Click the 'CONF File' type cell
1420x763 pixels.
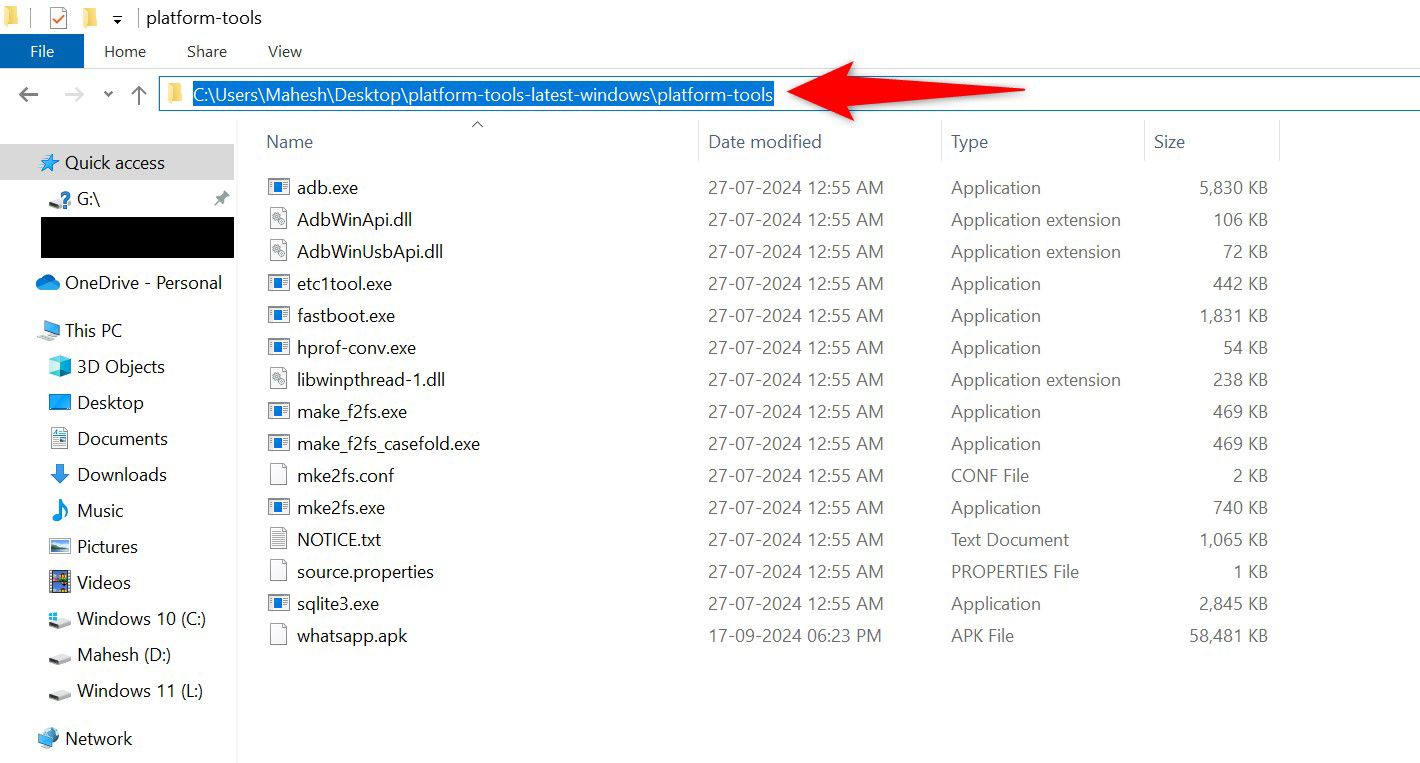click(990, 475)
